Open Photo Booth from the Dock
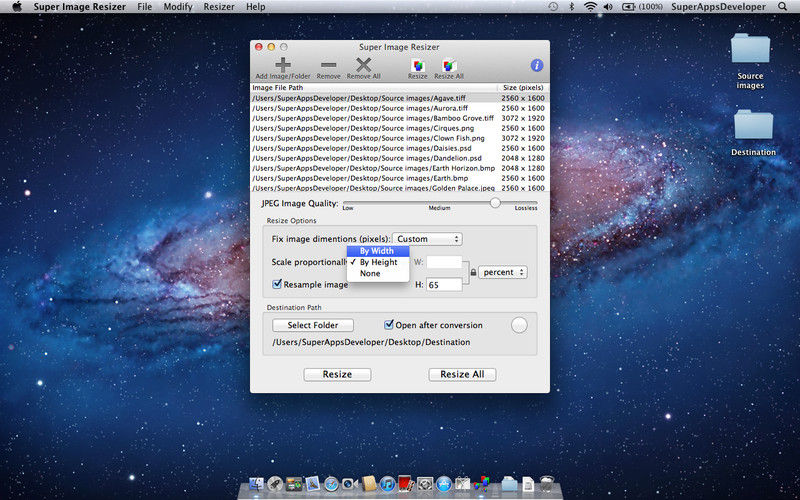 coord(407,484)
